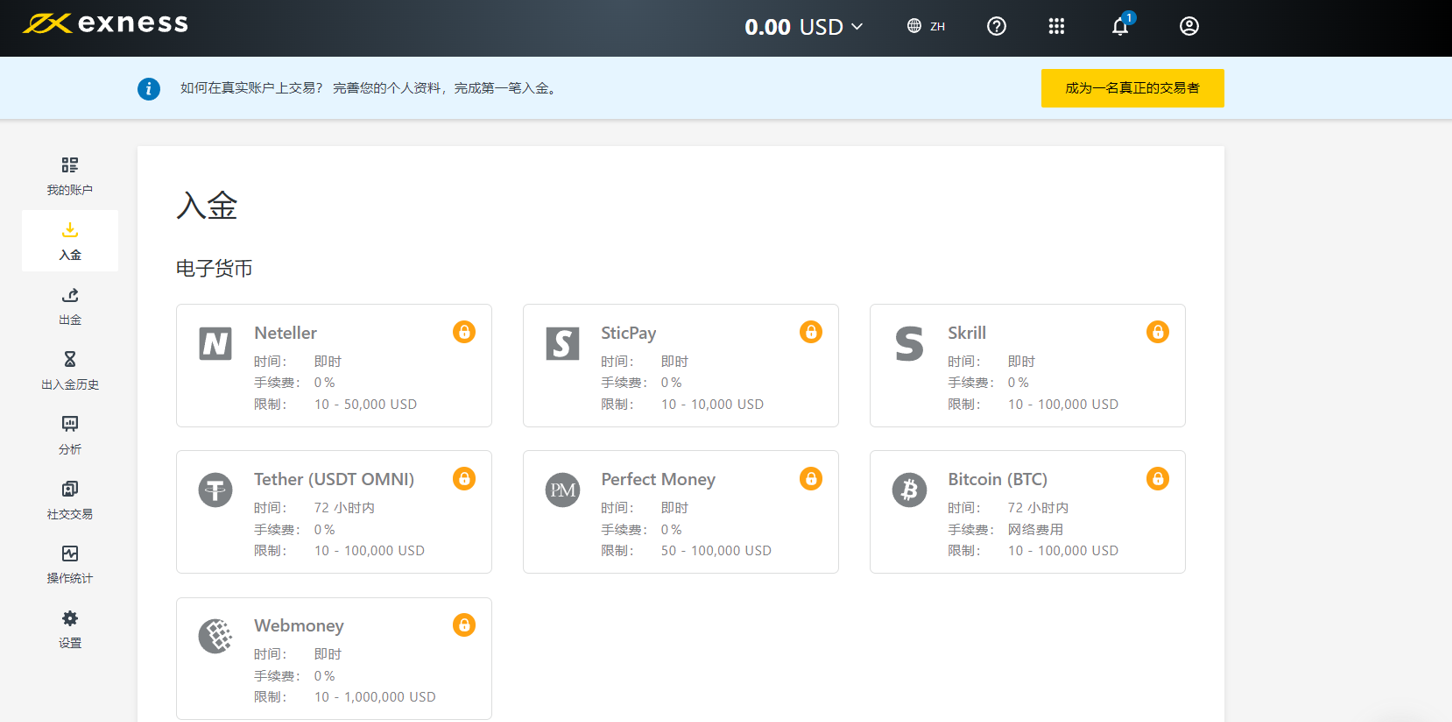Open the apps grid icon
The image size is (1452, 722).
1056,26
